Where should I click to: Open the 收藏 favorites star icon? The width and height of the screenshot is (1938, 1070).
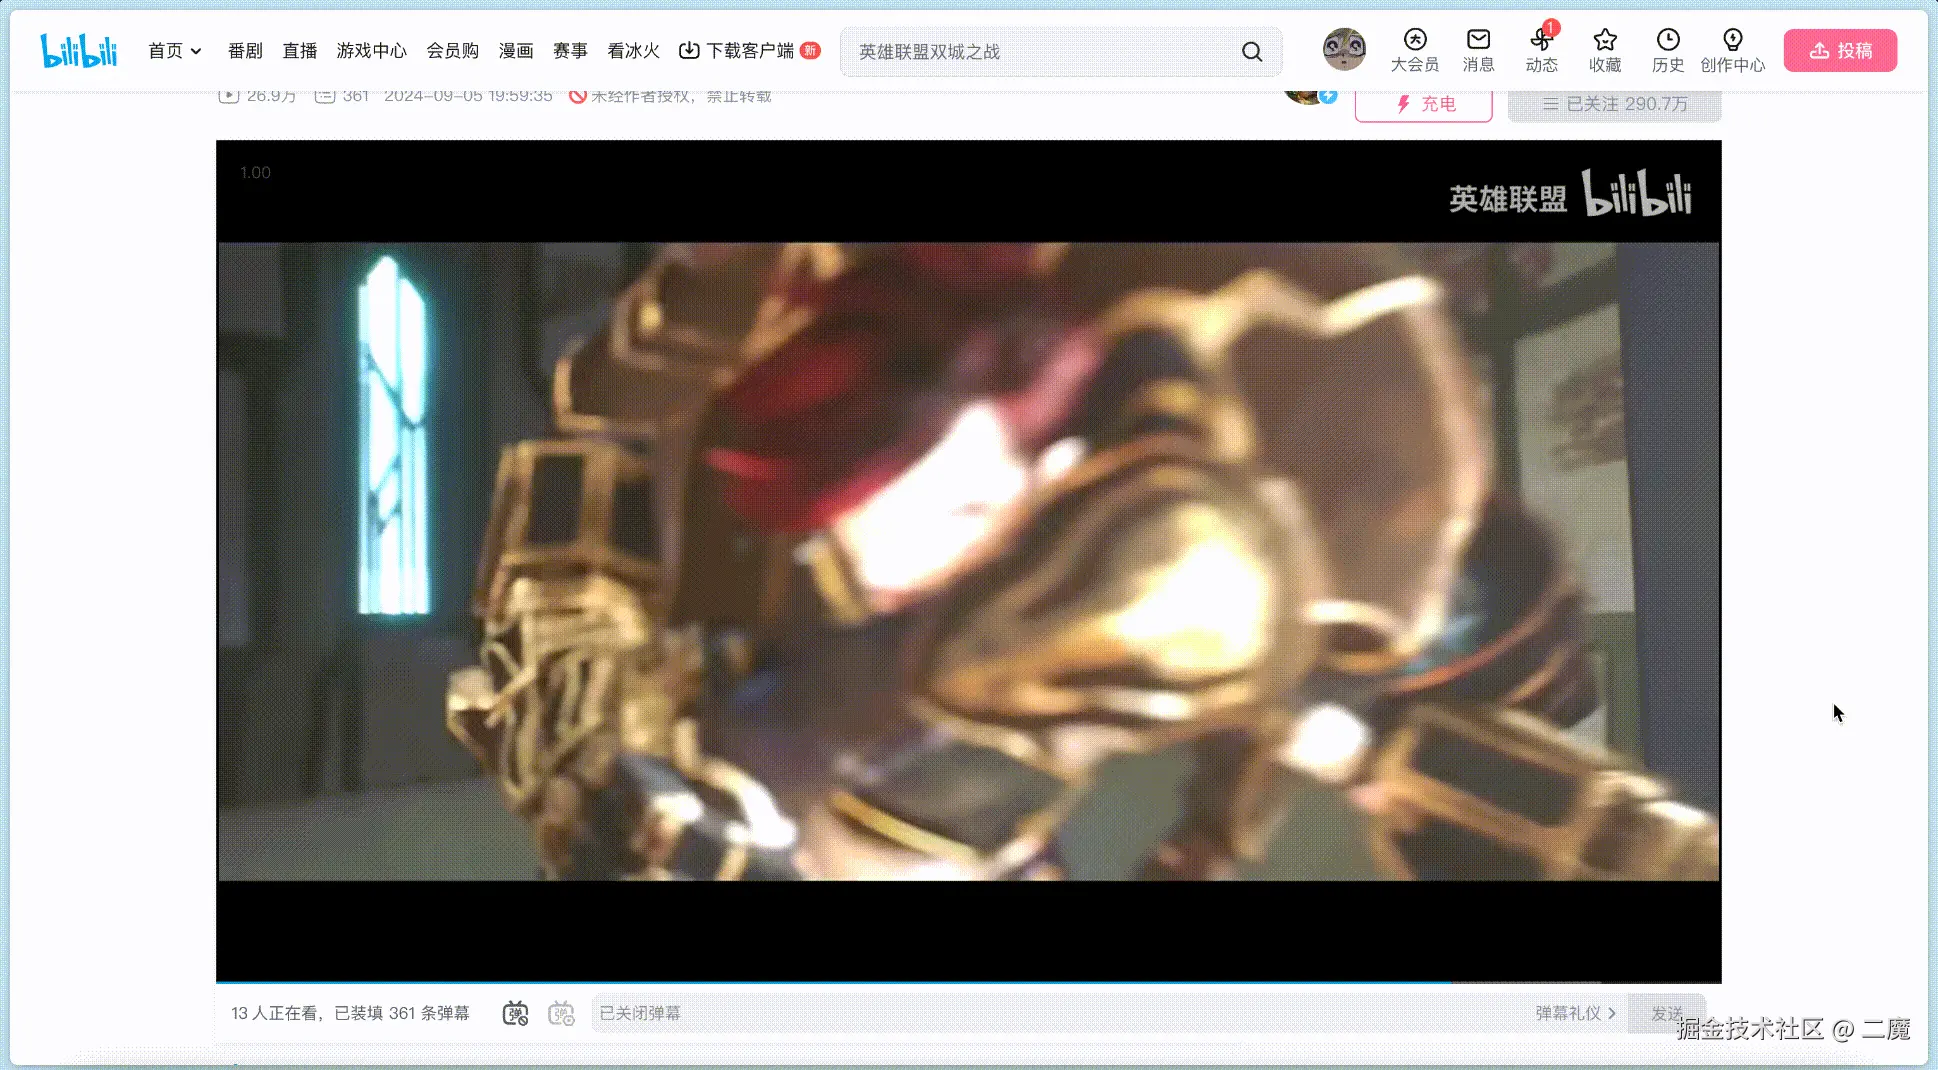point(1605,50)
